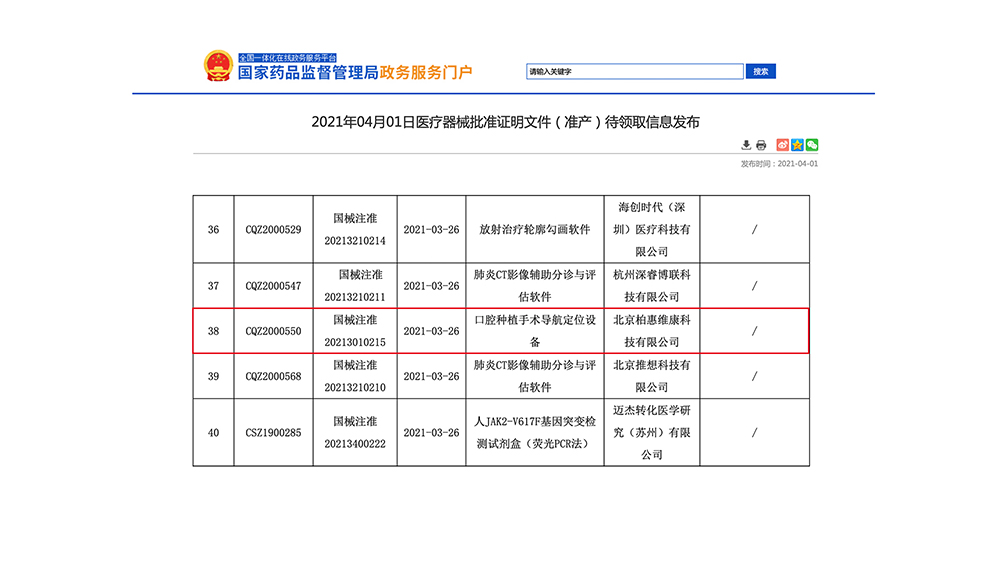Focus the 请输入关键字 search input field
The width and height of the screenshot is (1000, 563).
(x=635, y=71)
